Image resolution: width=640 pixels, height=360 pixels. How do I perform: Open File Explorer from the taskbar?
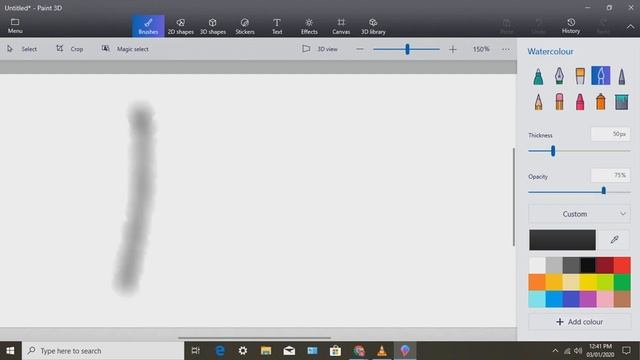pos(266,351)
